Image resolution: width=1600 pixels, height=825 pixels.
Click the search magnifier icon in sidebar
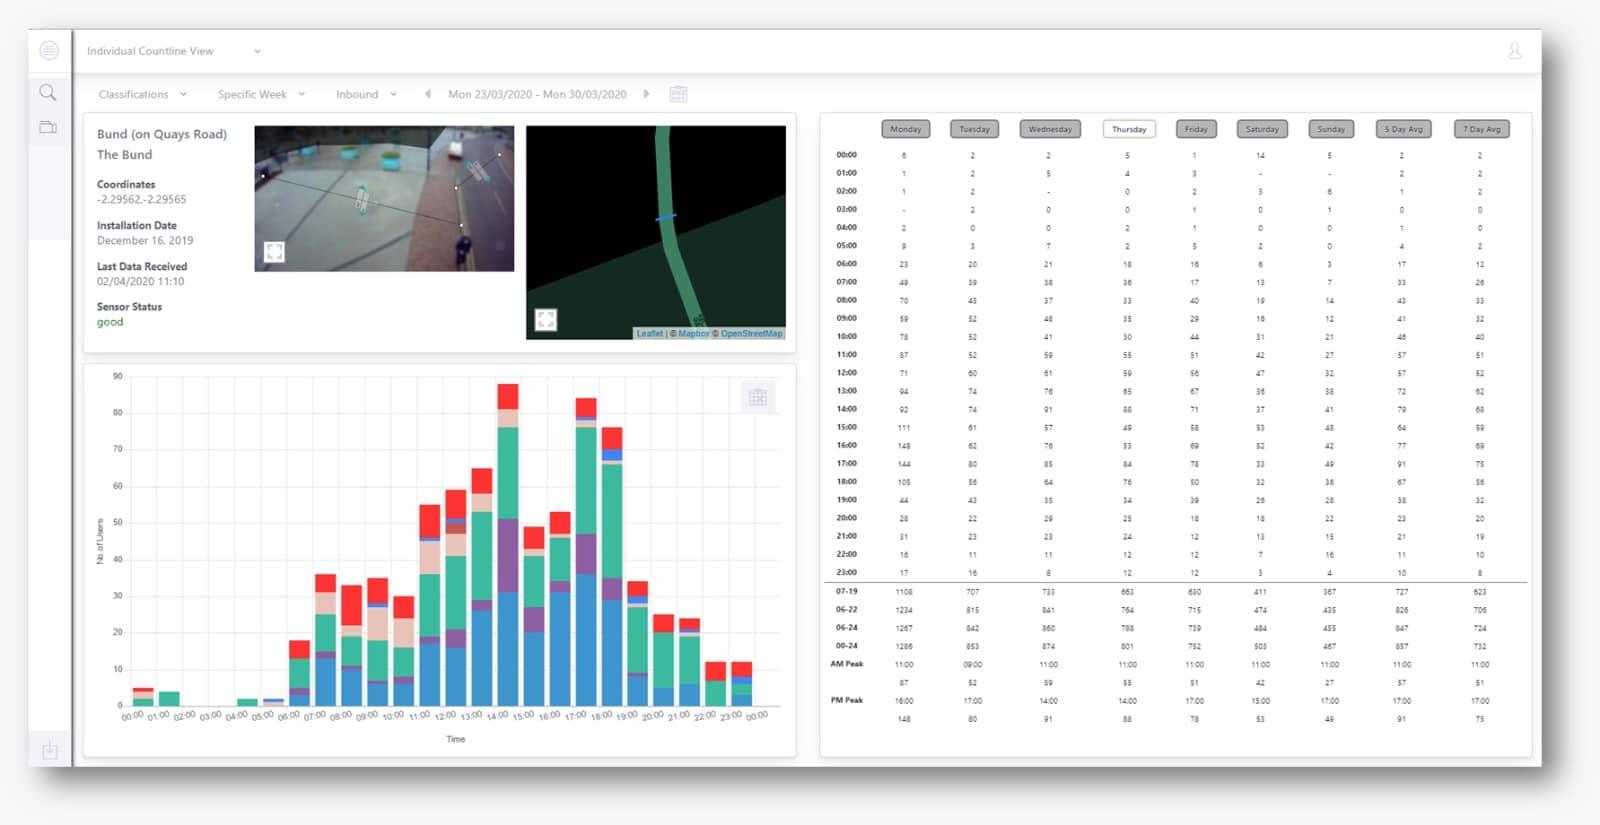pos(48,93)
